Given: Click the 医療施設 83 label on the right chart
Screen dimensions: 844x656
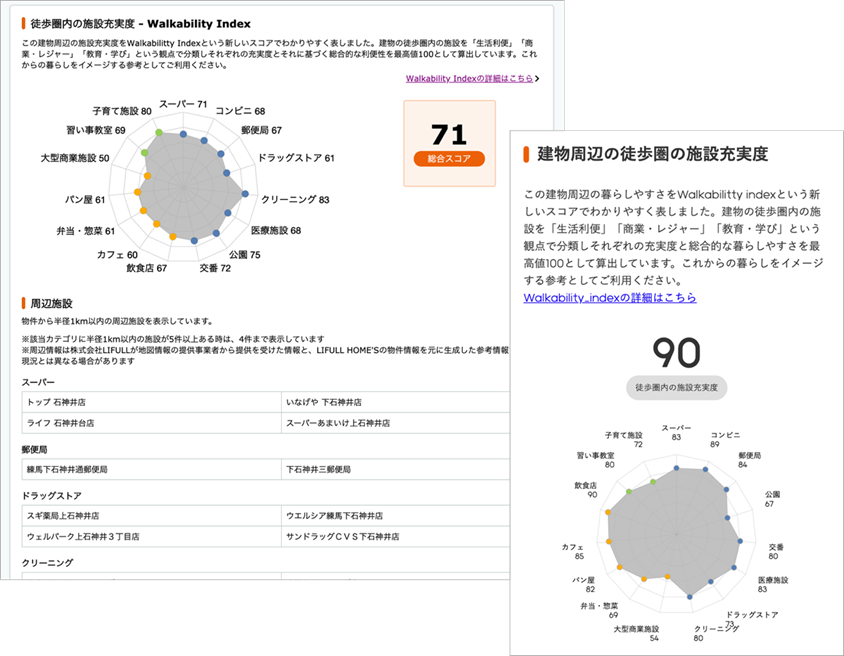Looking at the screenshot, I should pos(773,584).
